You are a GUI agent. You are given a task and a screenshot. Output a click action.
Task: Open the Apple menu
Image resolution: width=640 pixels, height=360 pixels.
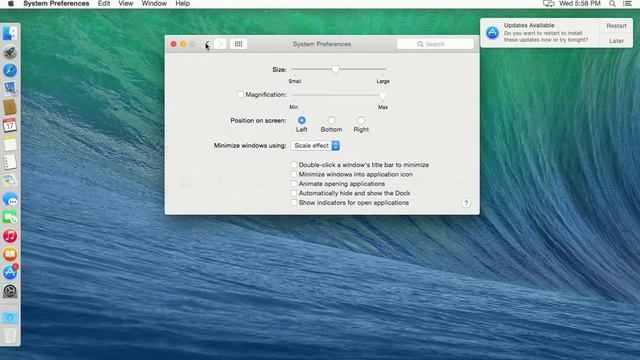[x=11, y=4]
